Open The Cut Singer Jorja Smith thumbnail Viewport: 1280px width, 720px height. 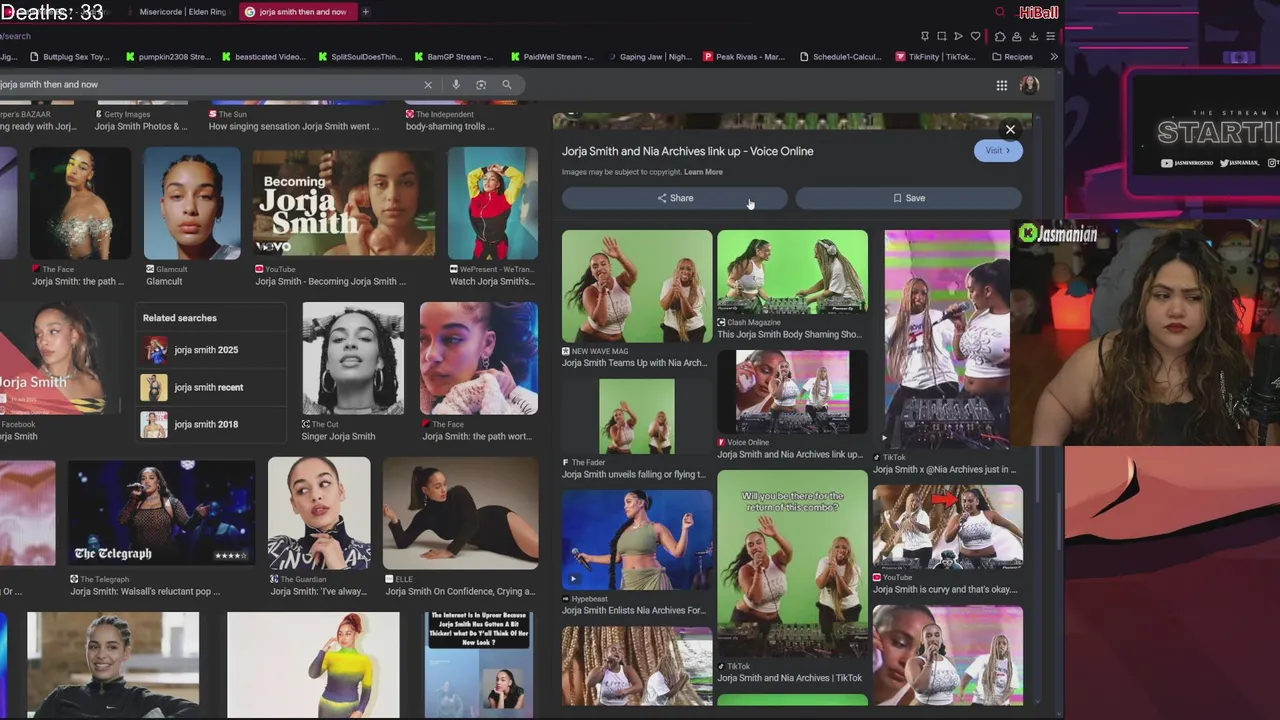point(353,358)
